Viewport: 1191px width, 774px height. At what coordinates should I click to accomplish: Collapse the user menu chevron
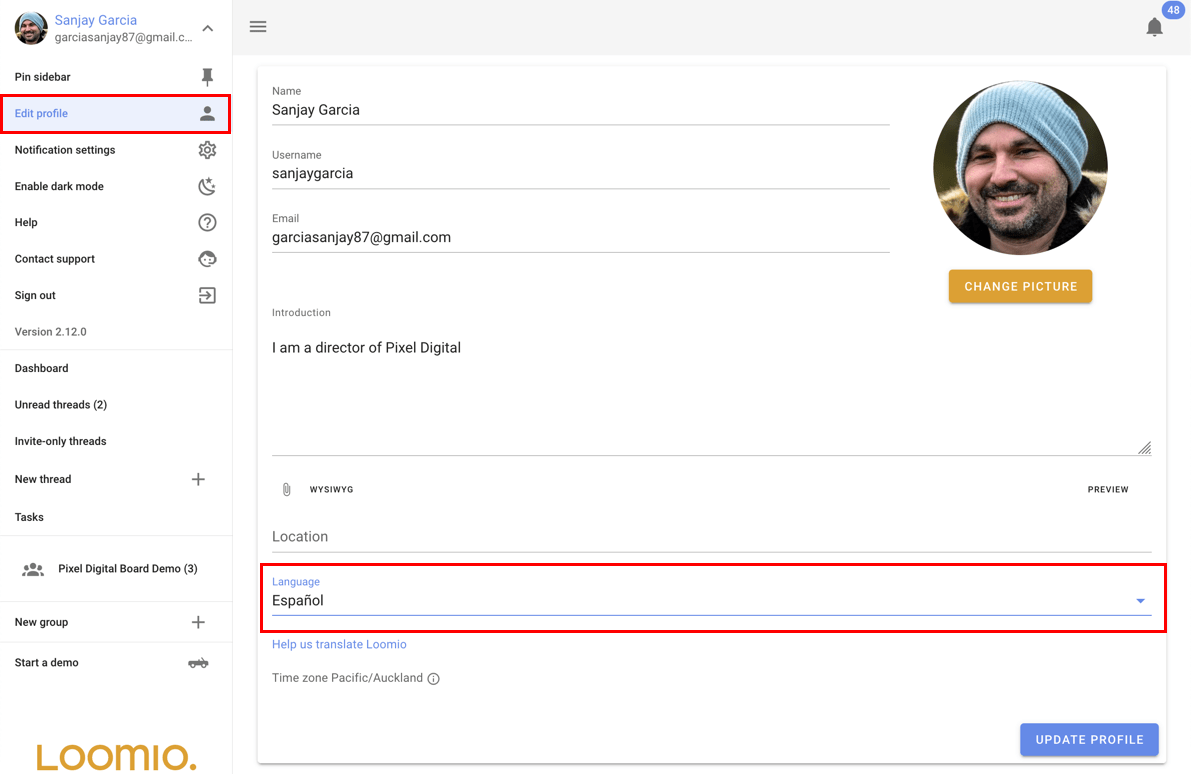coord(208,28)
